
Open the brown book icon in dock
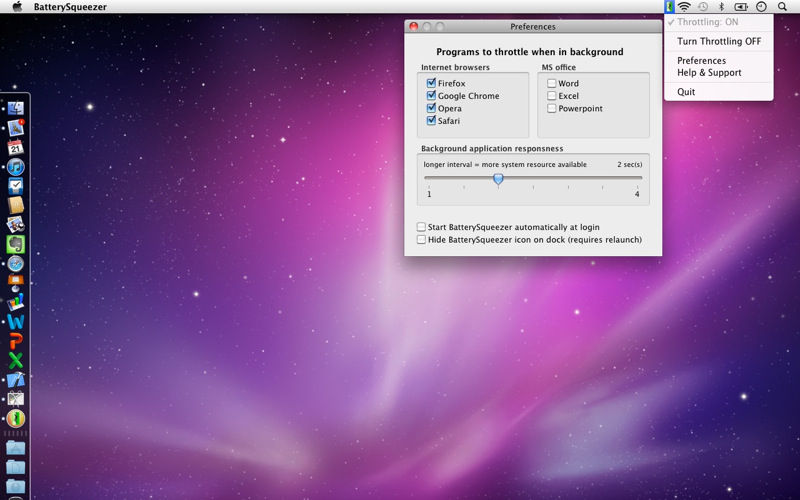tap(15, 205)
